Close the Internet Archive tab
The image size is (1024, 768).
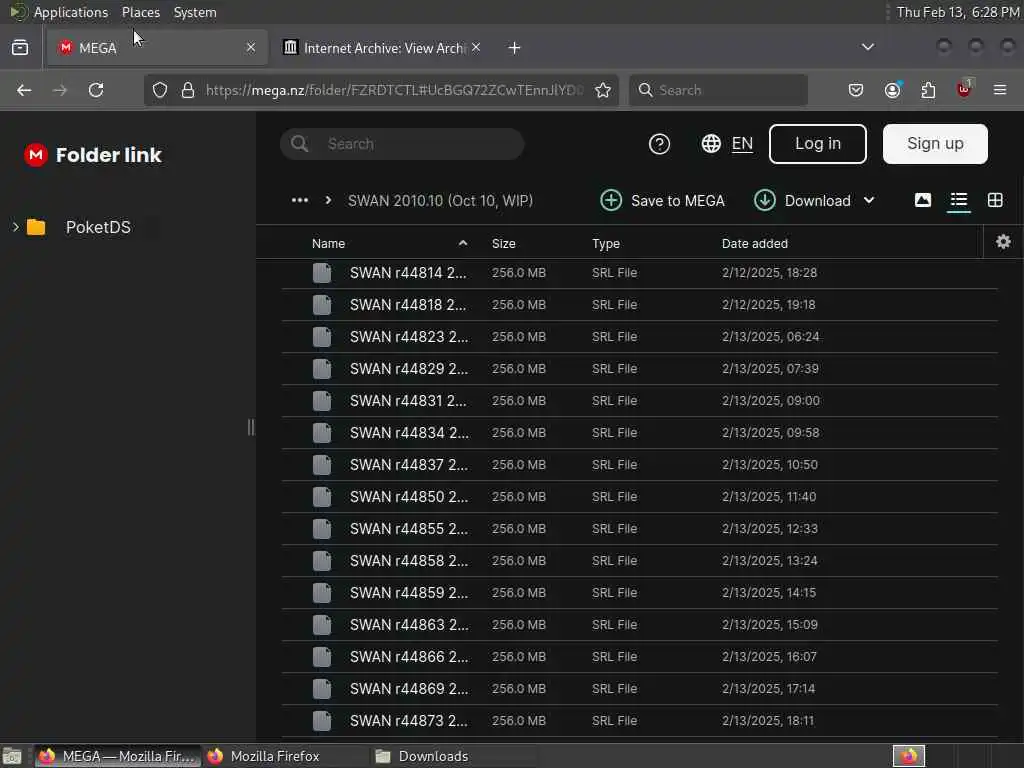click(x=476, y=47)
